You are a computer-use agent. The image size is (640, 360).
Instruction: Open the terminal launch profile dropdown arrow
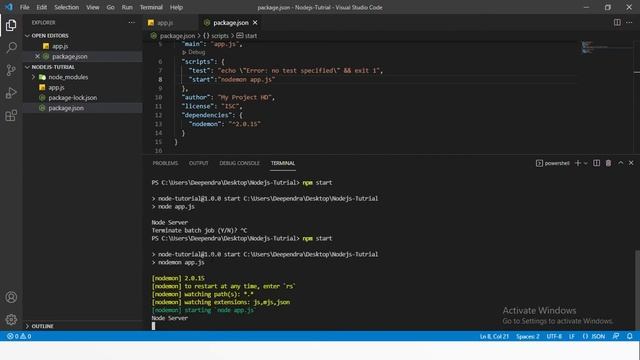point(586,163)
